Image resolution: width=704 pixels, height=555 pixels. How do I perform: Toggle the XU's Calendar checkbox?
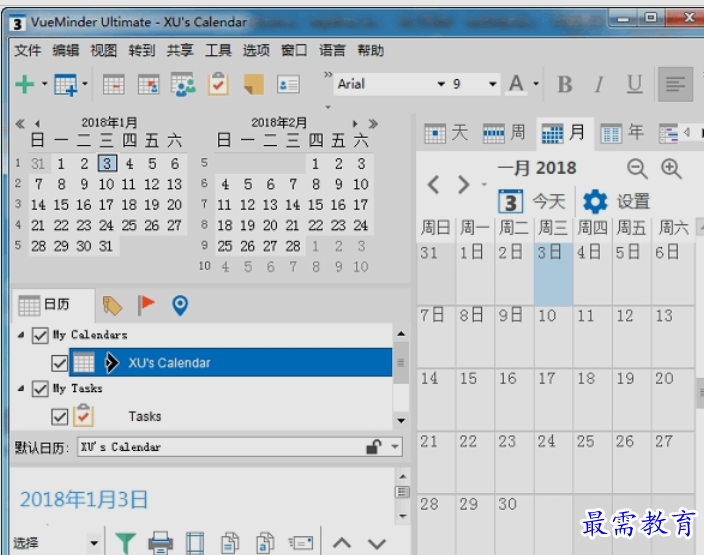59,362
